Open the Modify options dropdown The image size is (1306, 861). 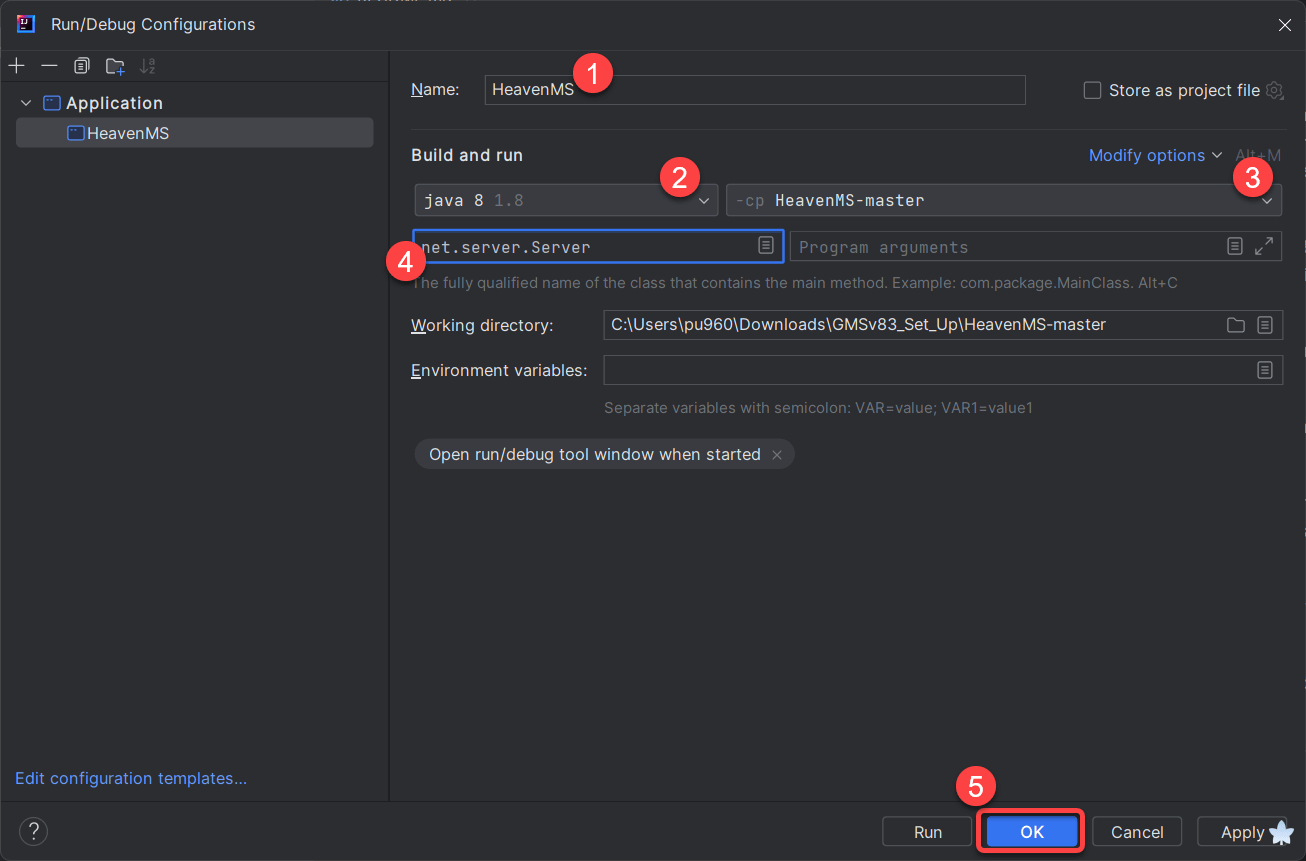pyautogui.click(x=1156, y=155)
